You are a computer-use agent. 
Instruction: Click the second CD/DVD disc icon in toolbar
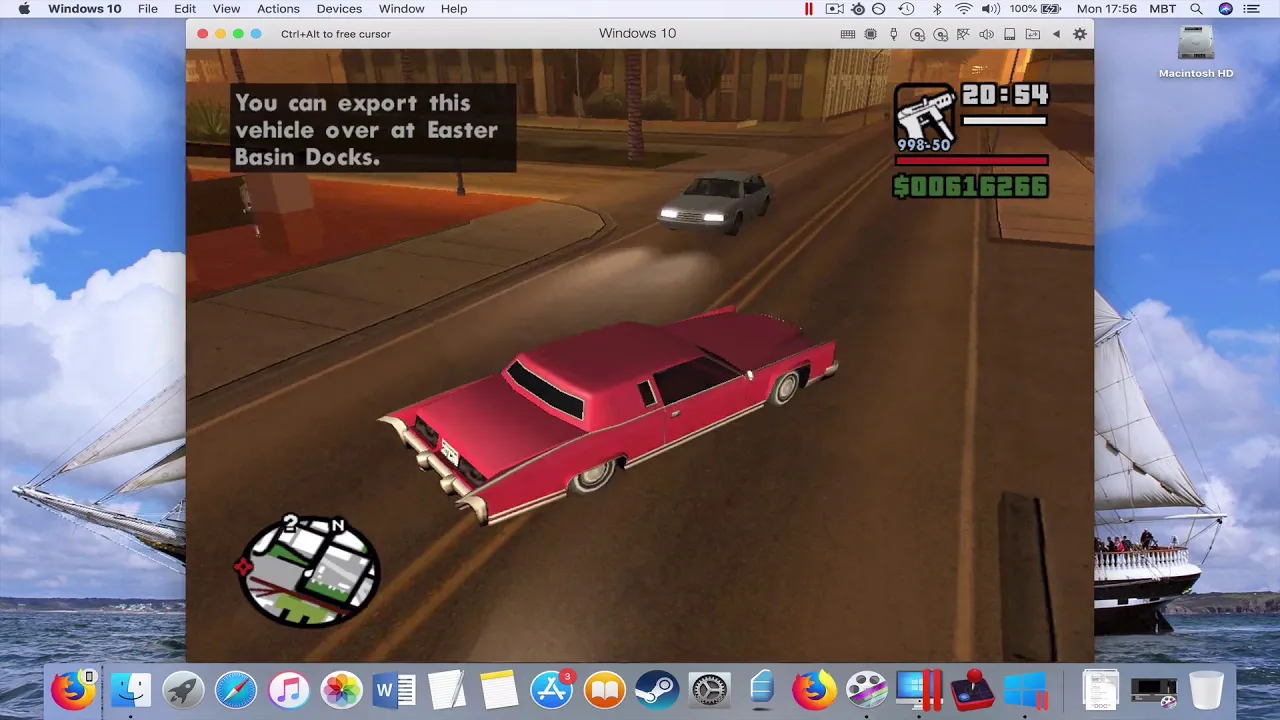pos(940,34)
